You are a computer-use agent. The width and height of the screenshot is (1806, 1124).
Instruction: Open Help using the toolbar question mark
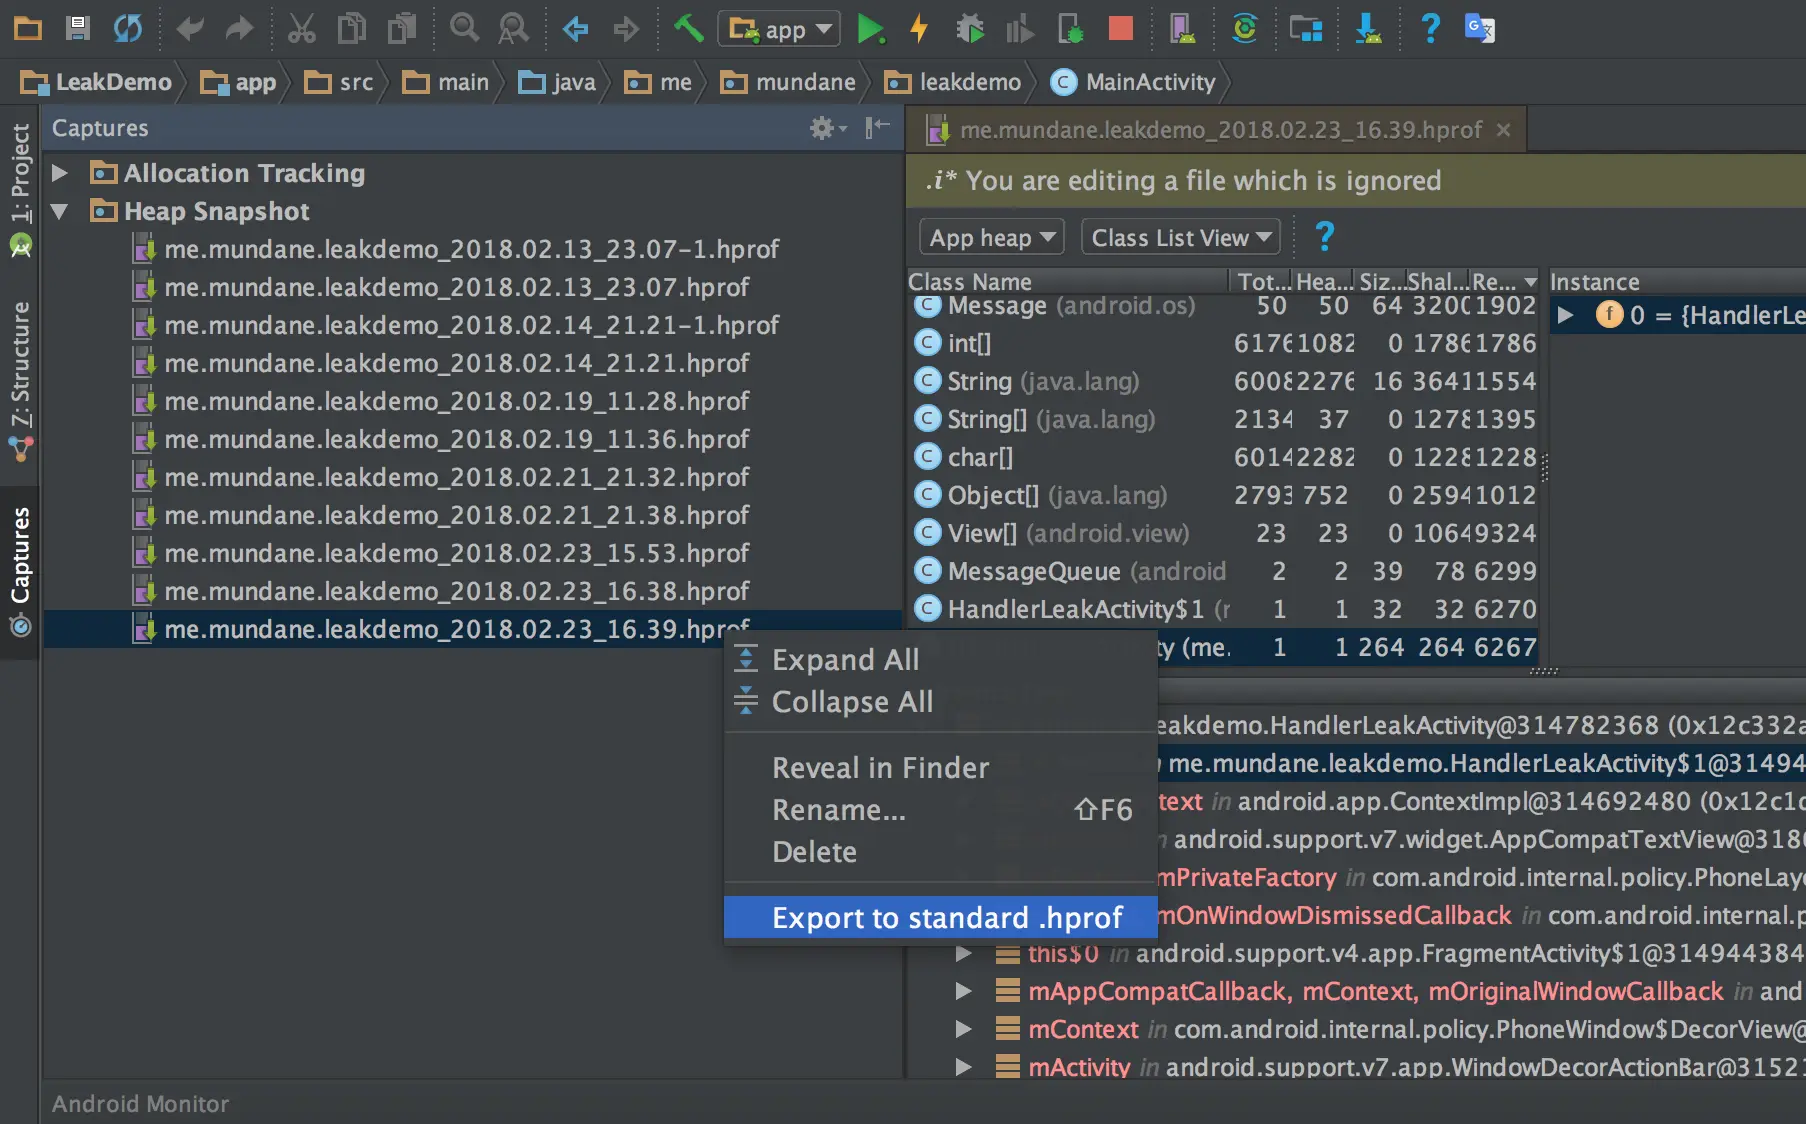(x=1431, y=28)
